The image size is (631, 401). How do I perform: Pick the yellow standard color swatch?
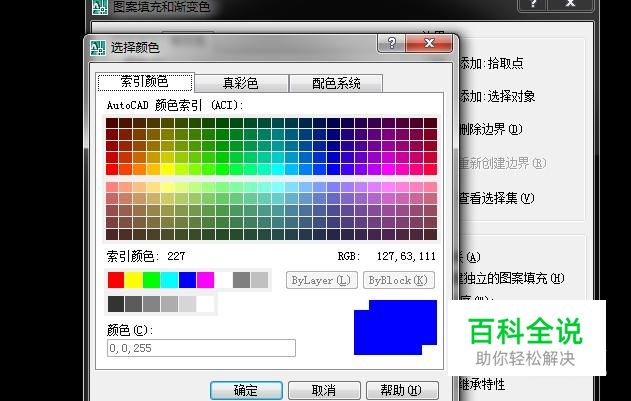pyautogui.click(x=134, y=280)
